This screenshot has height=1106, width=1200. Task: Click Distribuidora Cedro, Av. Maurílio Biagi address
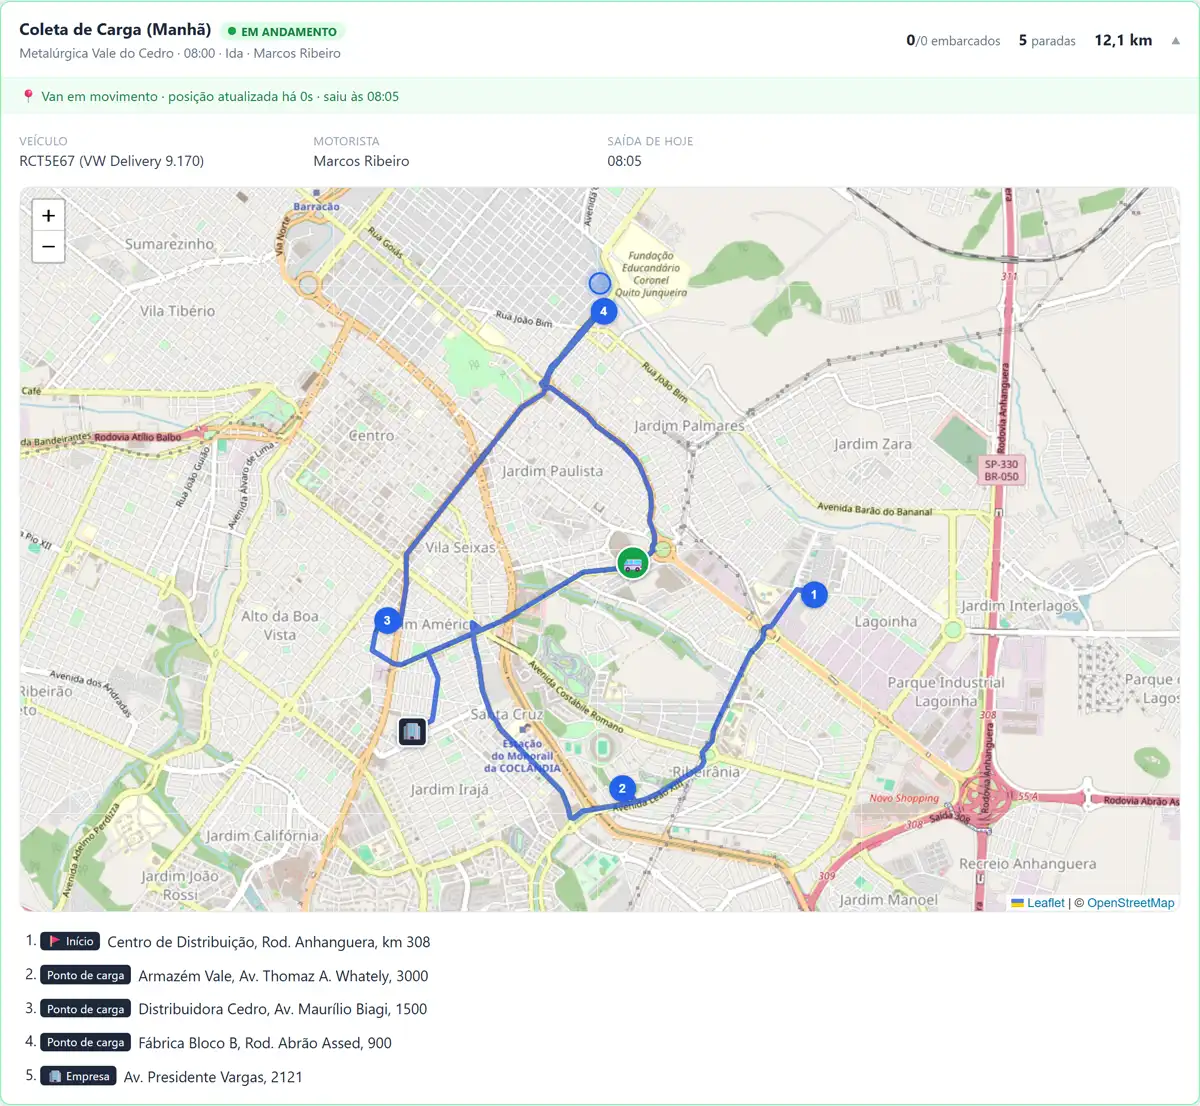283,1009
